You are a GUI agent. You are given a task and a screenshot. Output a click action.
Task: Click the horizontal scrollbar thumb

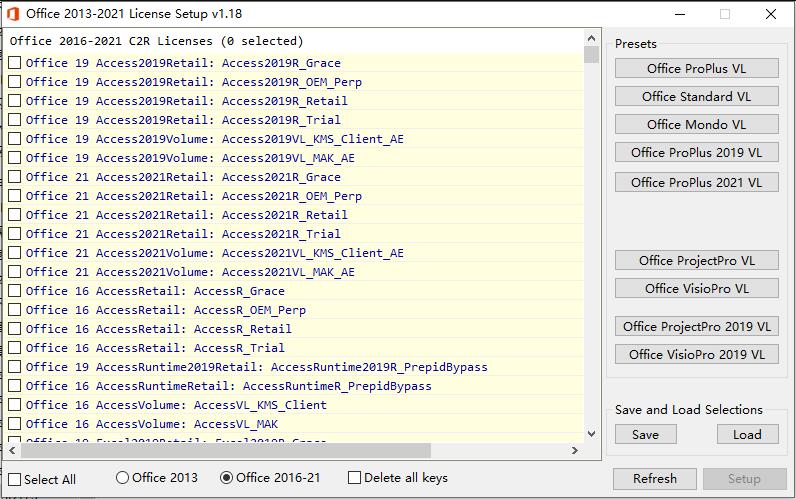pyautogui.click(x=226, y=450)
